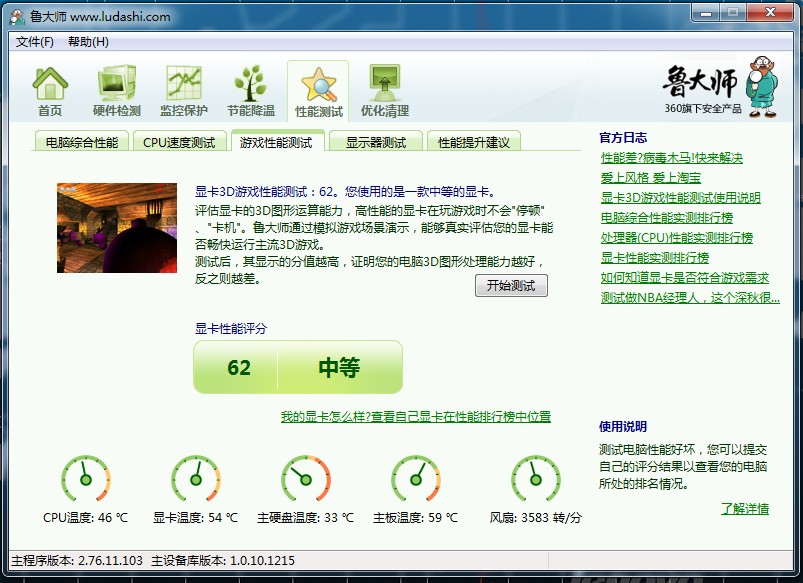Open link 显卡3D游戏性能测试使用说明

[x=681, y=198]
